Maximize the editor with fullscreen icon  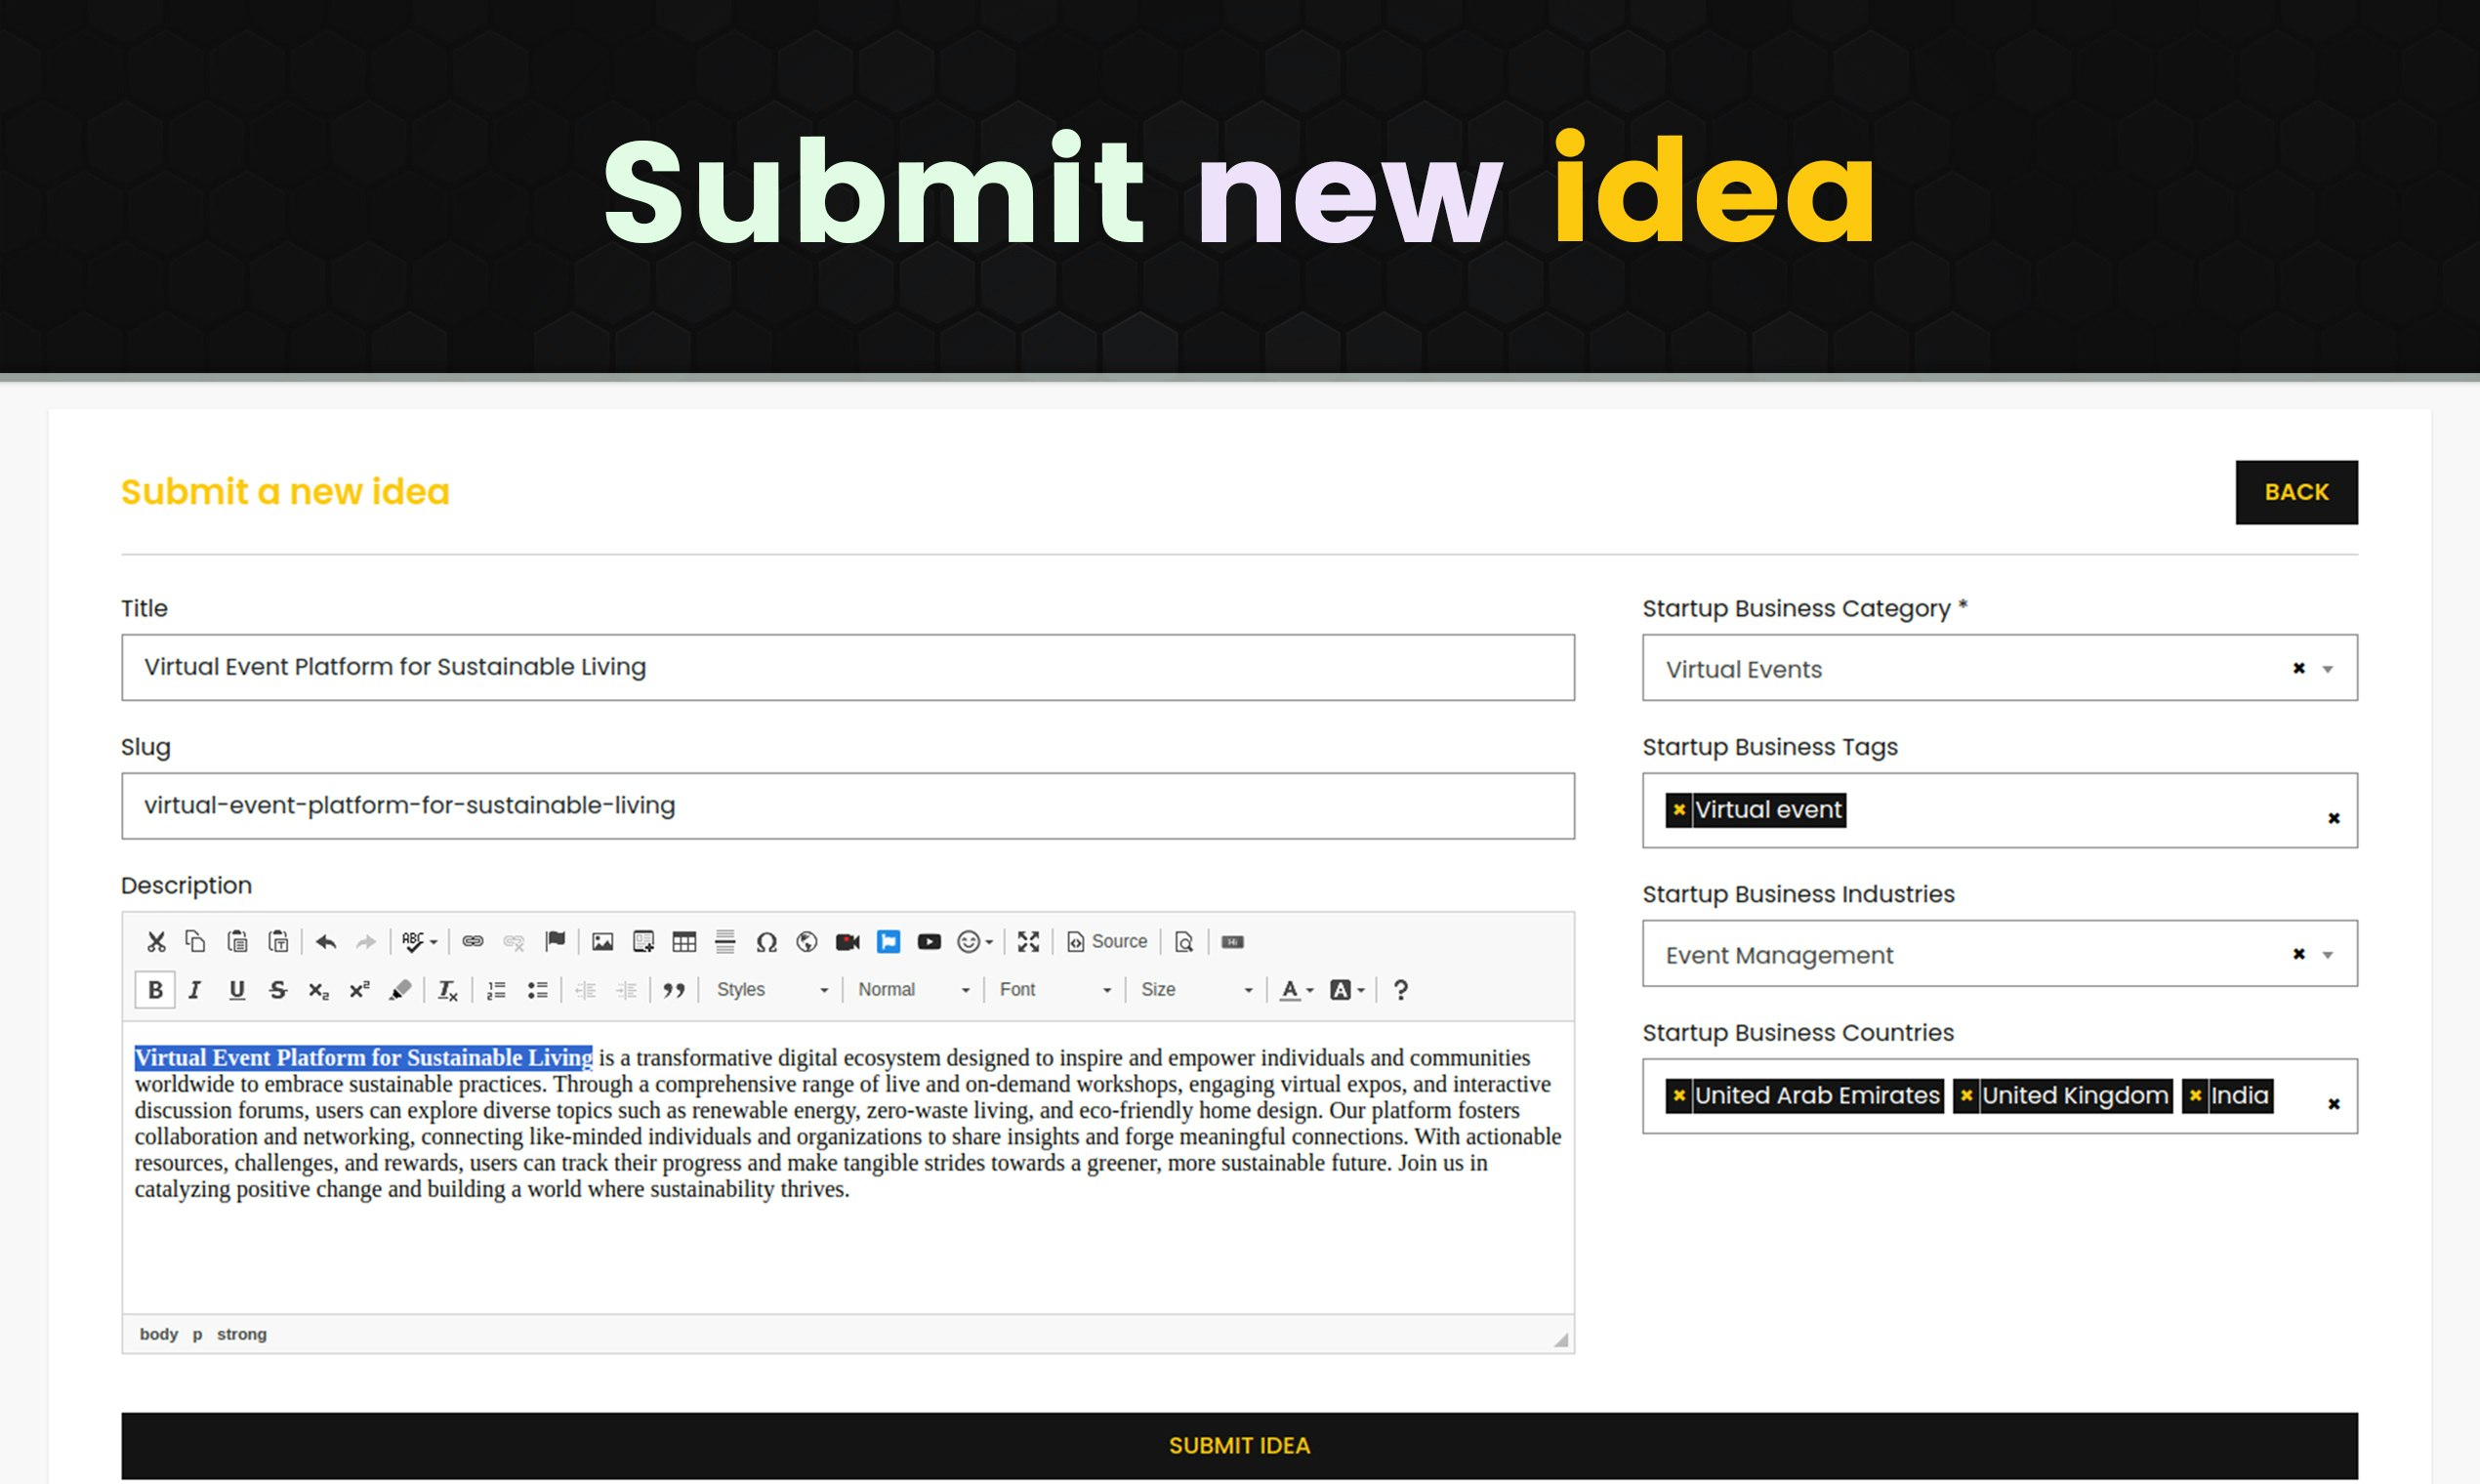[x=1028, y=941]
